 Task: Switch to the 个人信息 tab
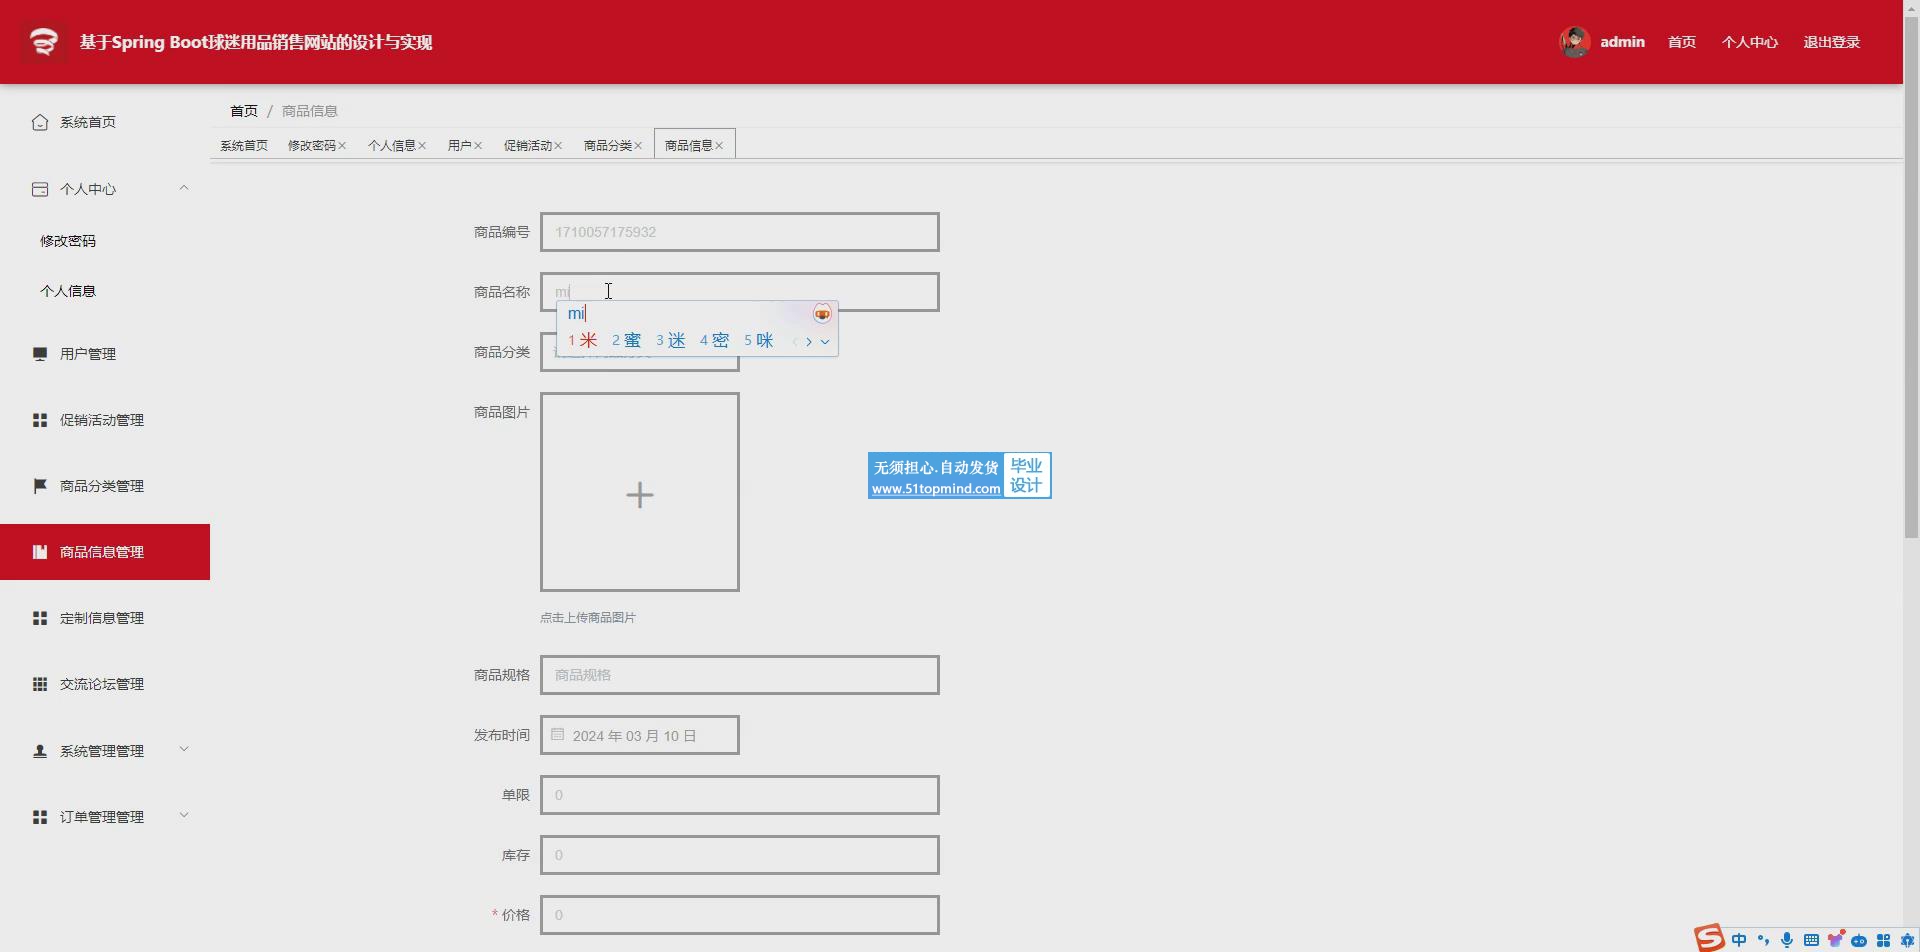coord(392,146)
